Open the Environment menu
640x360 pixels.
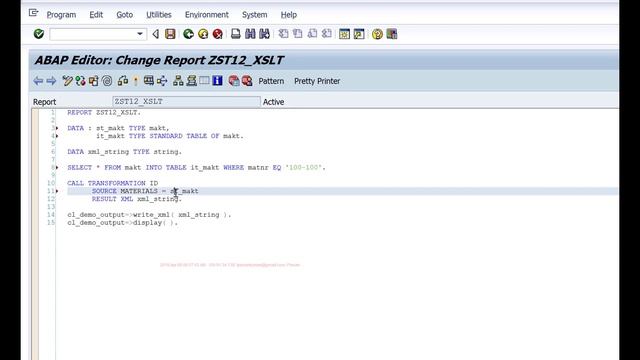pyautogui.click(x=207, y=15)
